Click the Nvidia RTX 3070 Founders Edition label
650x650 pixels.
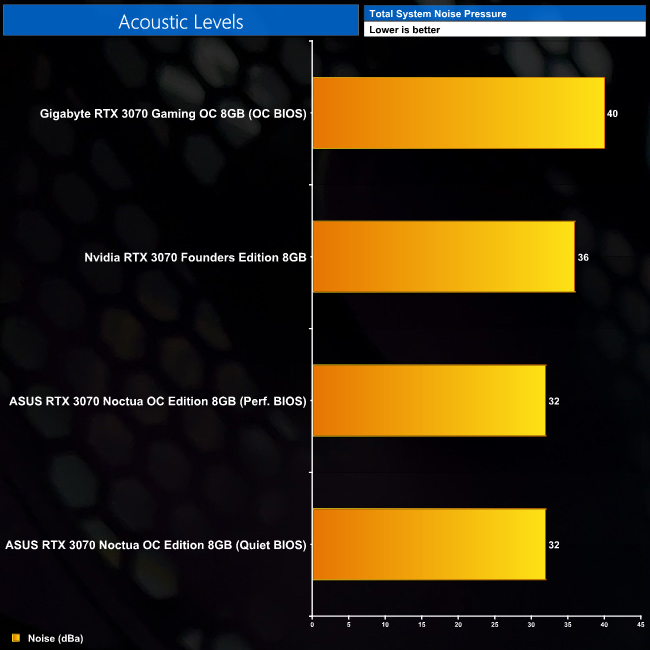coord(195,257)
